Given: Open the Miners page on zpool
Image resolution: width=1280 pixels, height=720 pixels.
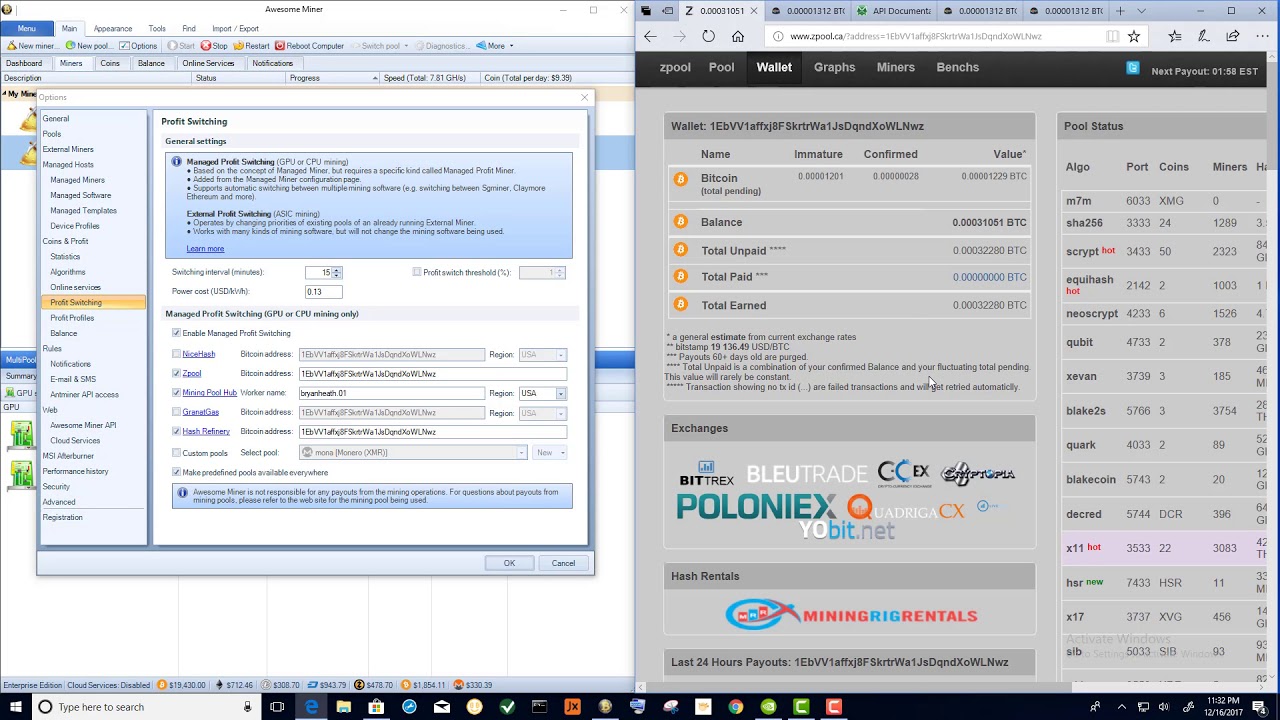Looking at the screenshot, I should (895, 67).
